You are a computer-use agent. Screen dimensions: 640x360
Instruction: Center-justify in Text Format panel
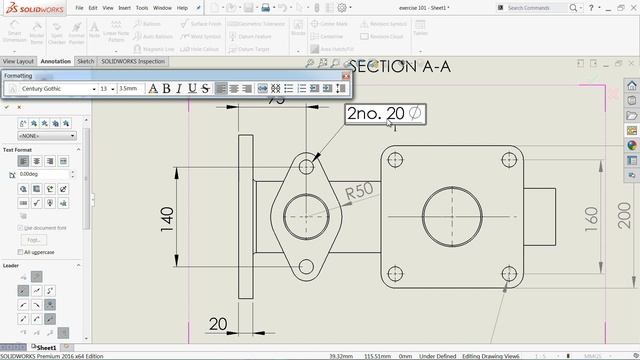pos(37,161)
